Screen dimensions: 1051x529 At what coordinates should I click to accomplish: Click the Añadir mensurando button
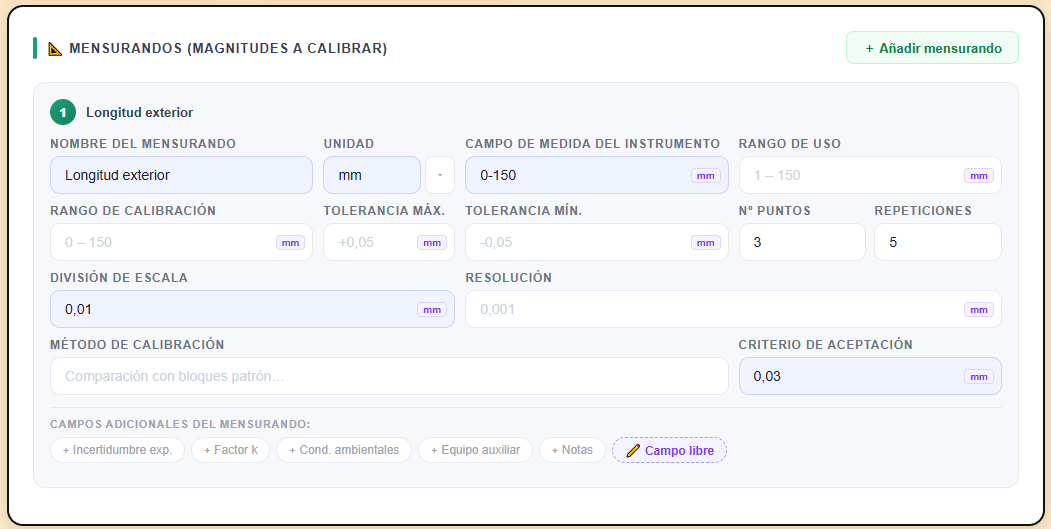(x=932, y=48)
